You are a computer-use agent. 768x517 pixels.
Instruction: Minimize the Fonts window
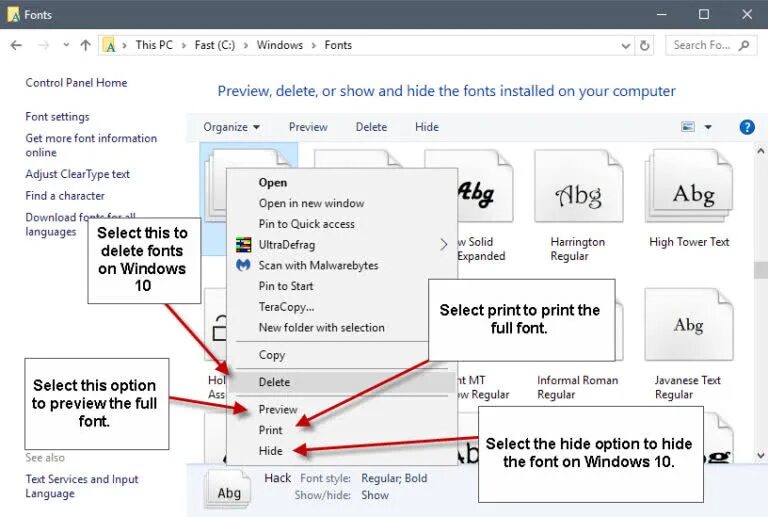pyautogui.click(x=662, y=14)
